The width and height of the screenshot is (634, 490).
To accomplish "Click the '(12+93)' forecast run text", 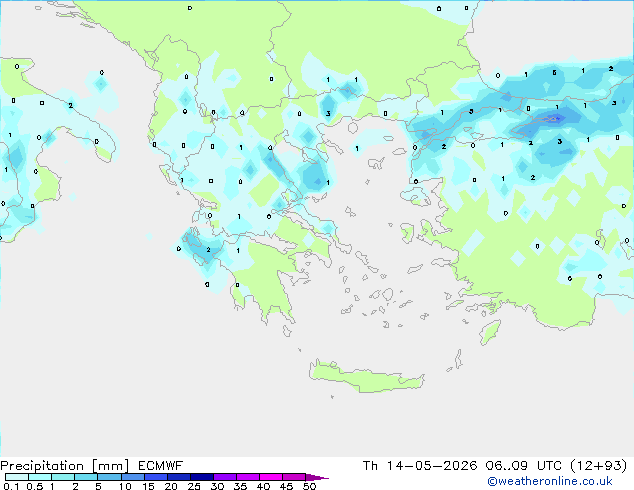I will coord(598,466).
